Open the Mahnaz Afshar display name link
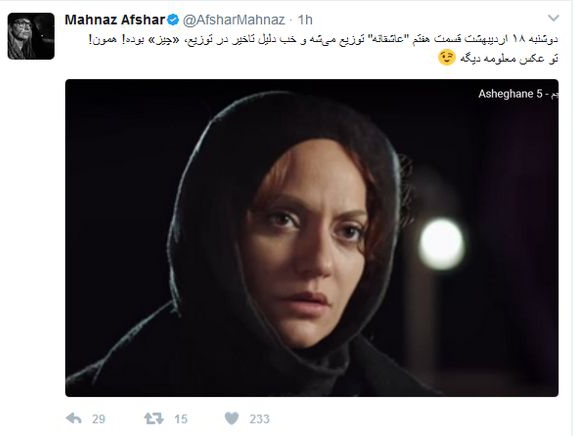This screenshot has width=575, height=436. [115, 20]
